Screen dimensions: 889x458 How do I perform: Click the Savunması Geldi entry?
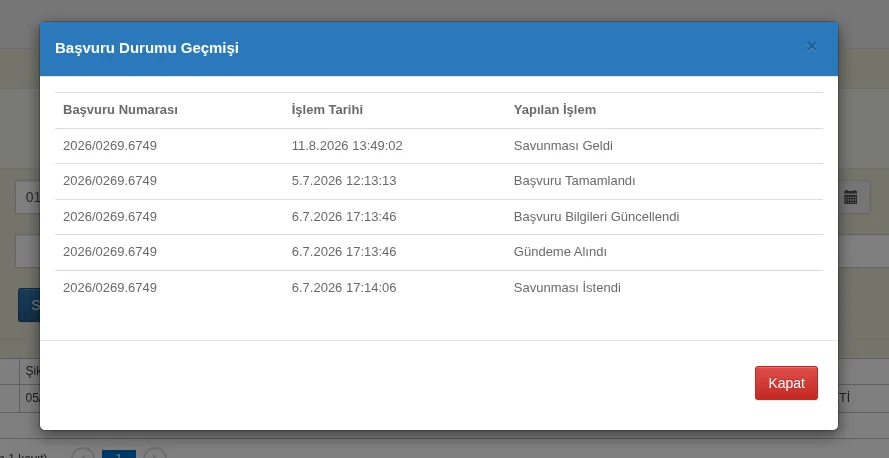point(563,146)
